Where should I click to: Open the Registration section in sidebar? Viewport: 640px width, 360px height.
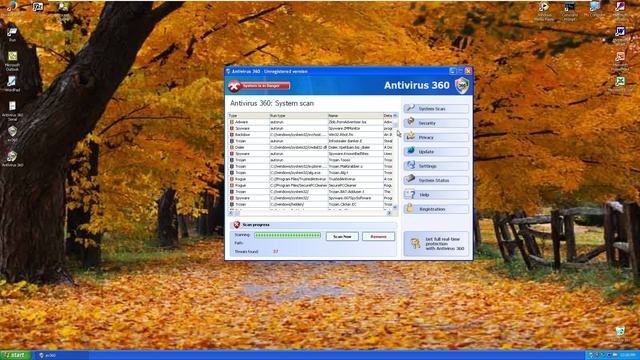click(x=436, y=209)
